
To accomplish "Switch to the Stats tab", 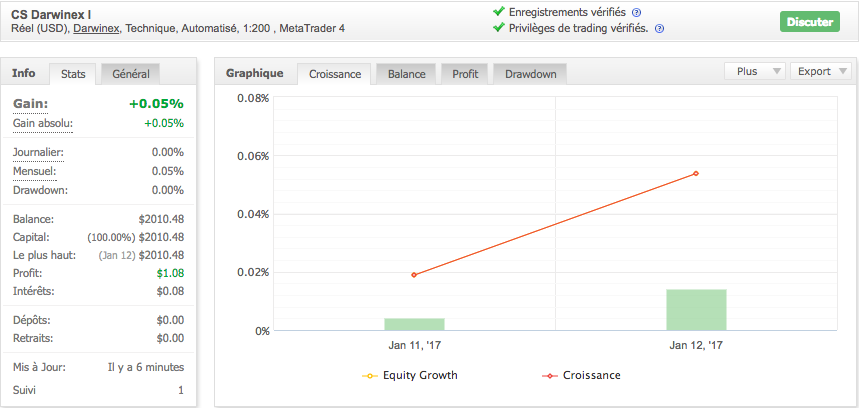I will tap(73, 74).
